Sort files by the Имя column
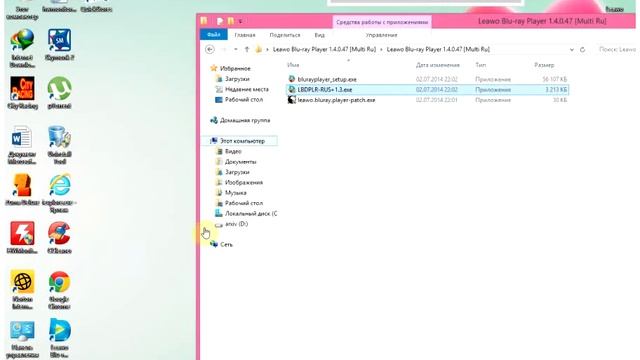 point(293,65)
